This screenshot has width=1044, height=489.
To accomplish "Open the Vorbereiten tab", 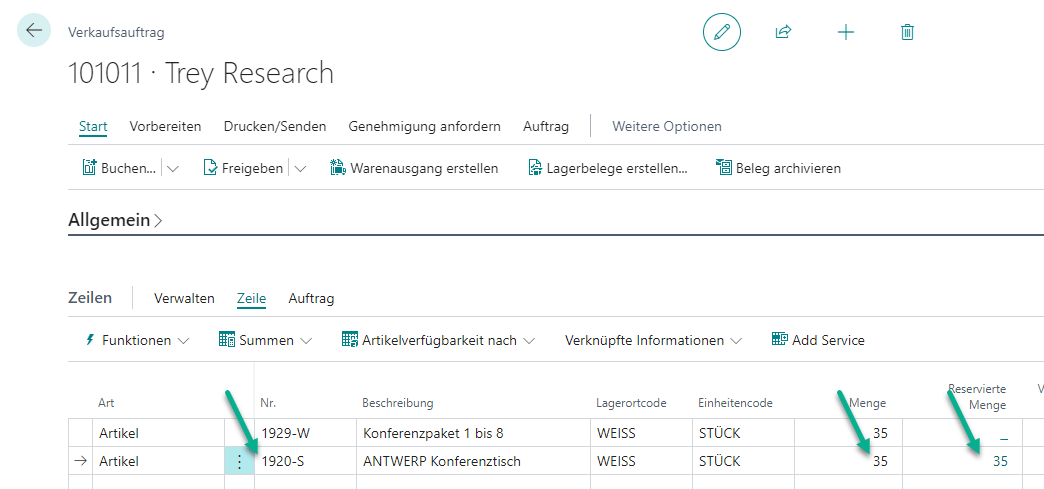I will [165, 126].
